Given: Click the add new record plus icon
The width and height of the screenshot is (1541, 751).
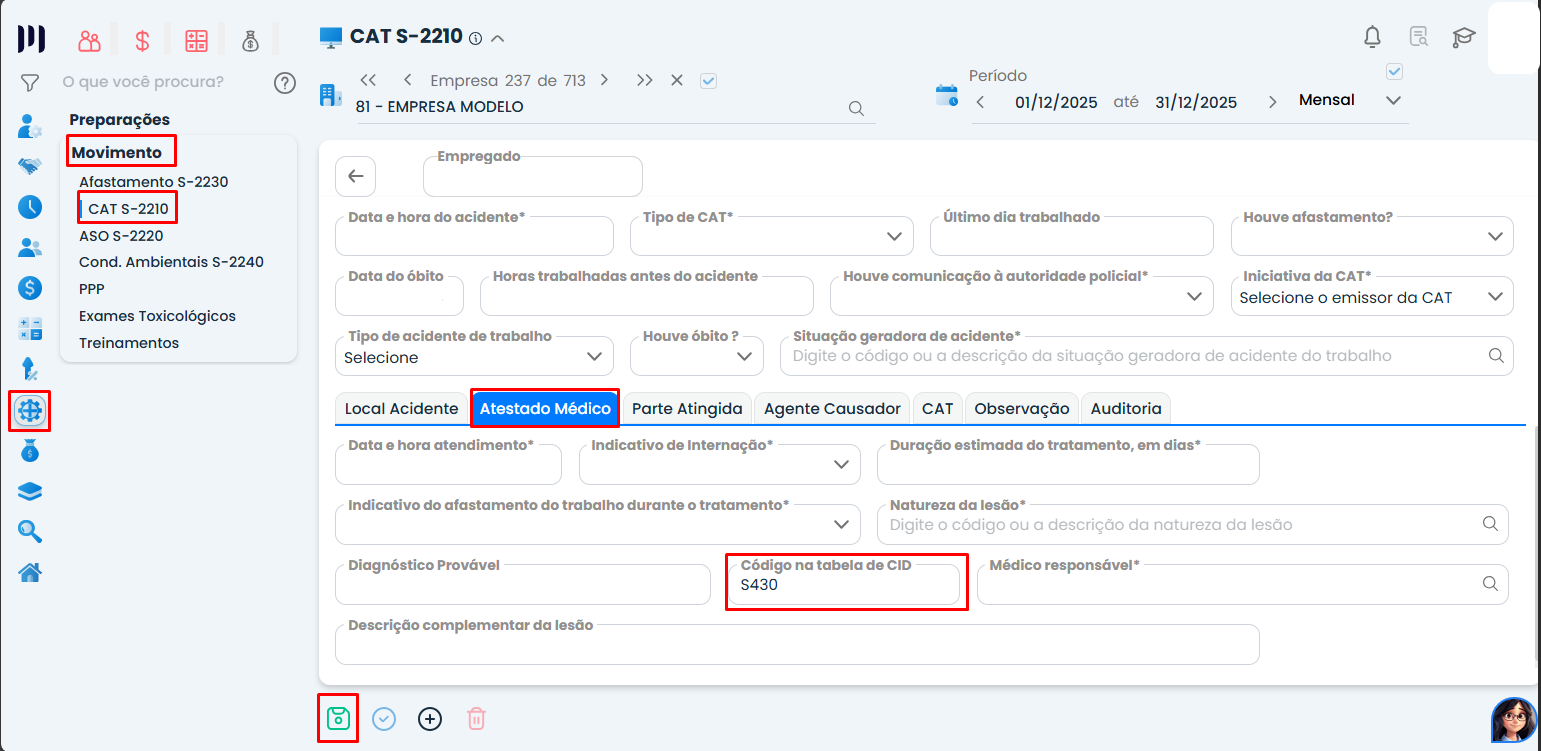Looking at the screenshot, I should tap(430, 719).
